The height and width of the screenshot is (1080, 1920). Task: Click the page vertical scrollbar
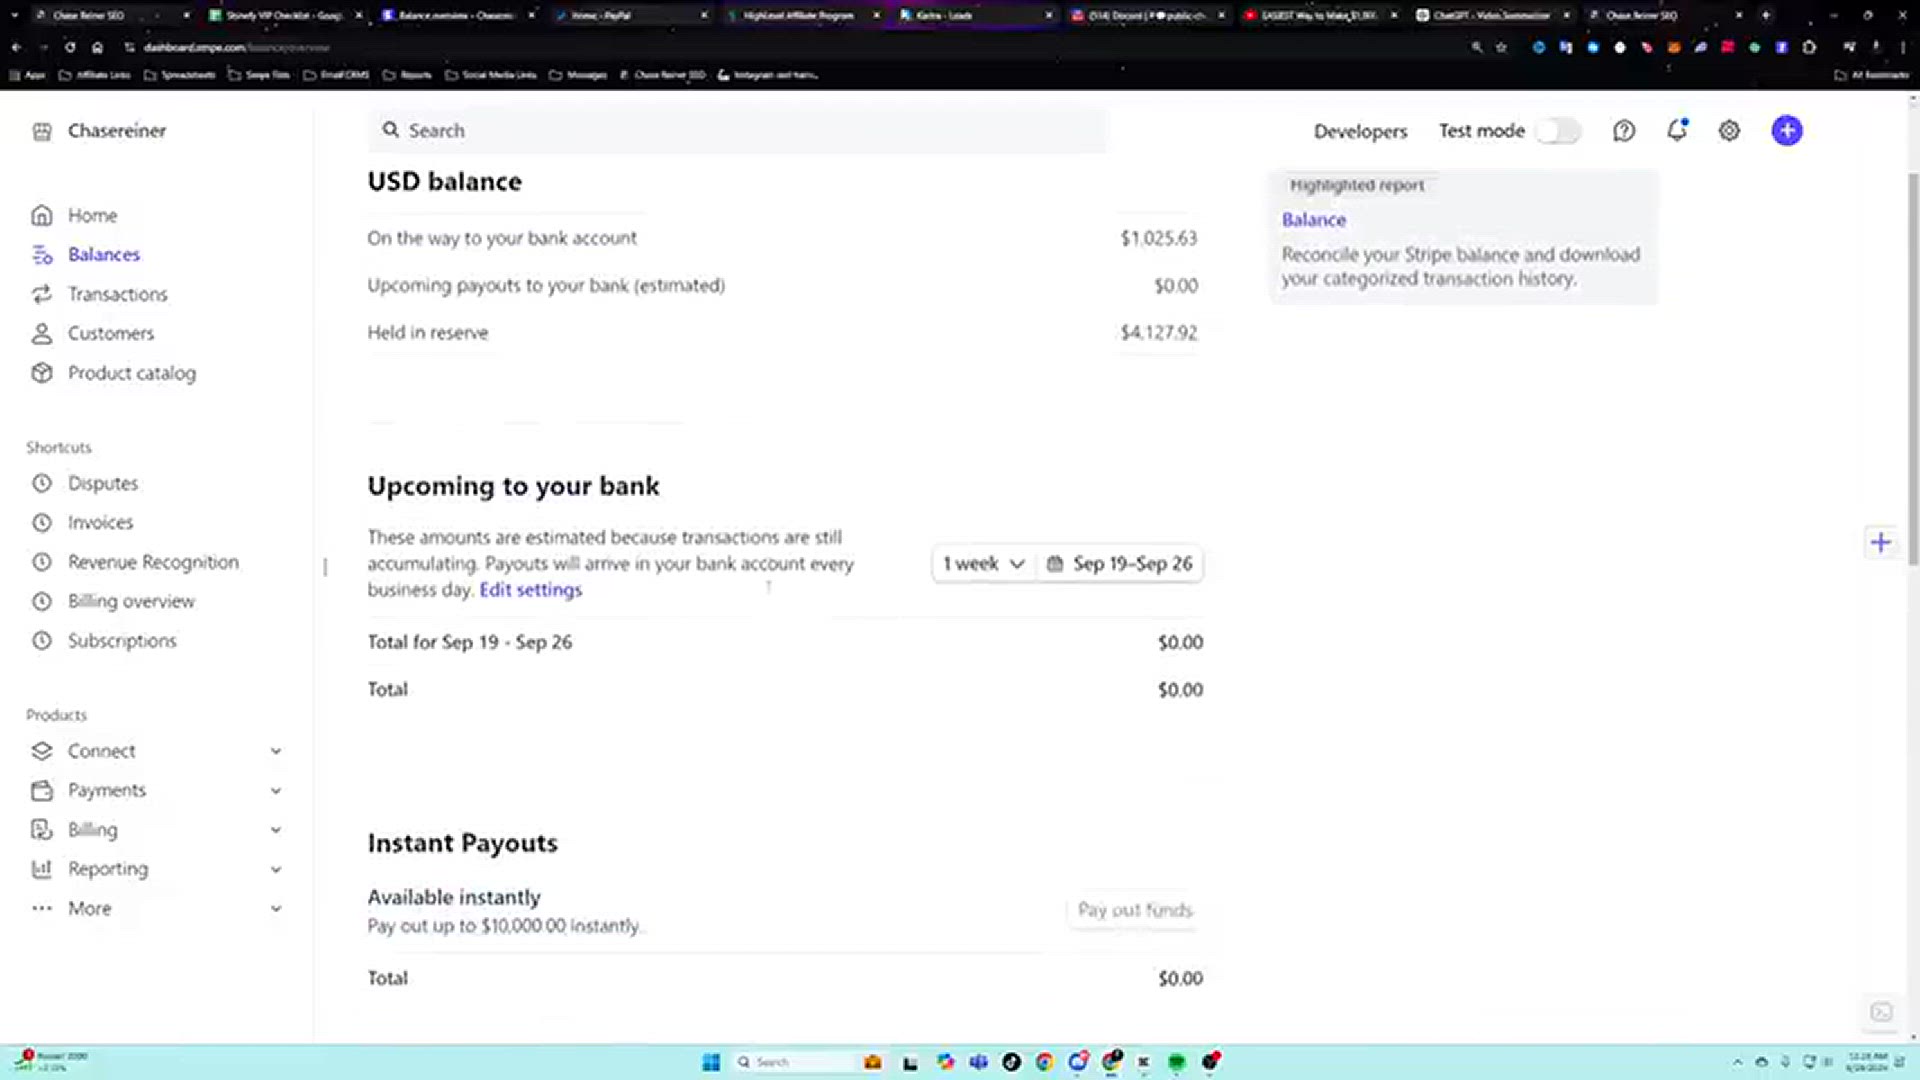1913,368
